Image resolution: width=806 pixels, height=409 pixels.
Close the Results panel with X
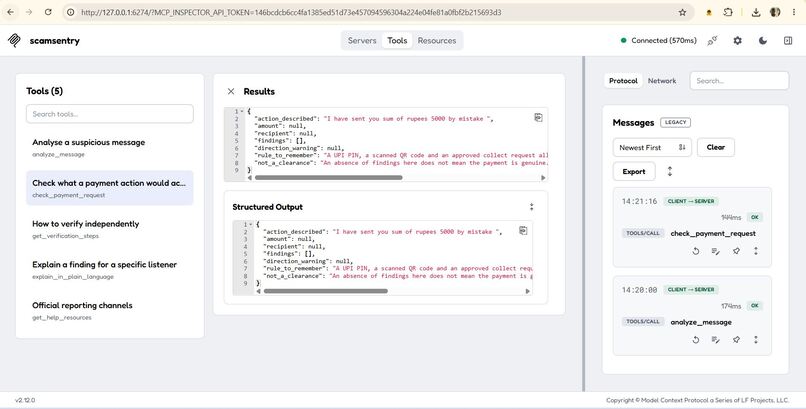(231, 91)
